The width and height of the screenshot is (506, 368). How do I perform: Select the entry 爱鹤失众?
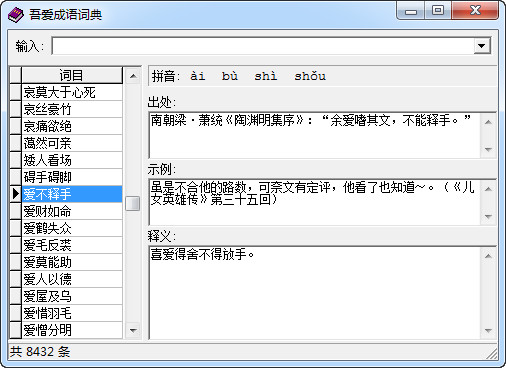pyautogui.click(x=72, y=228)
